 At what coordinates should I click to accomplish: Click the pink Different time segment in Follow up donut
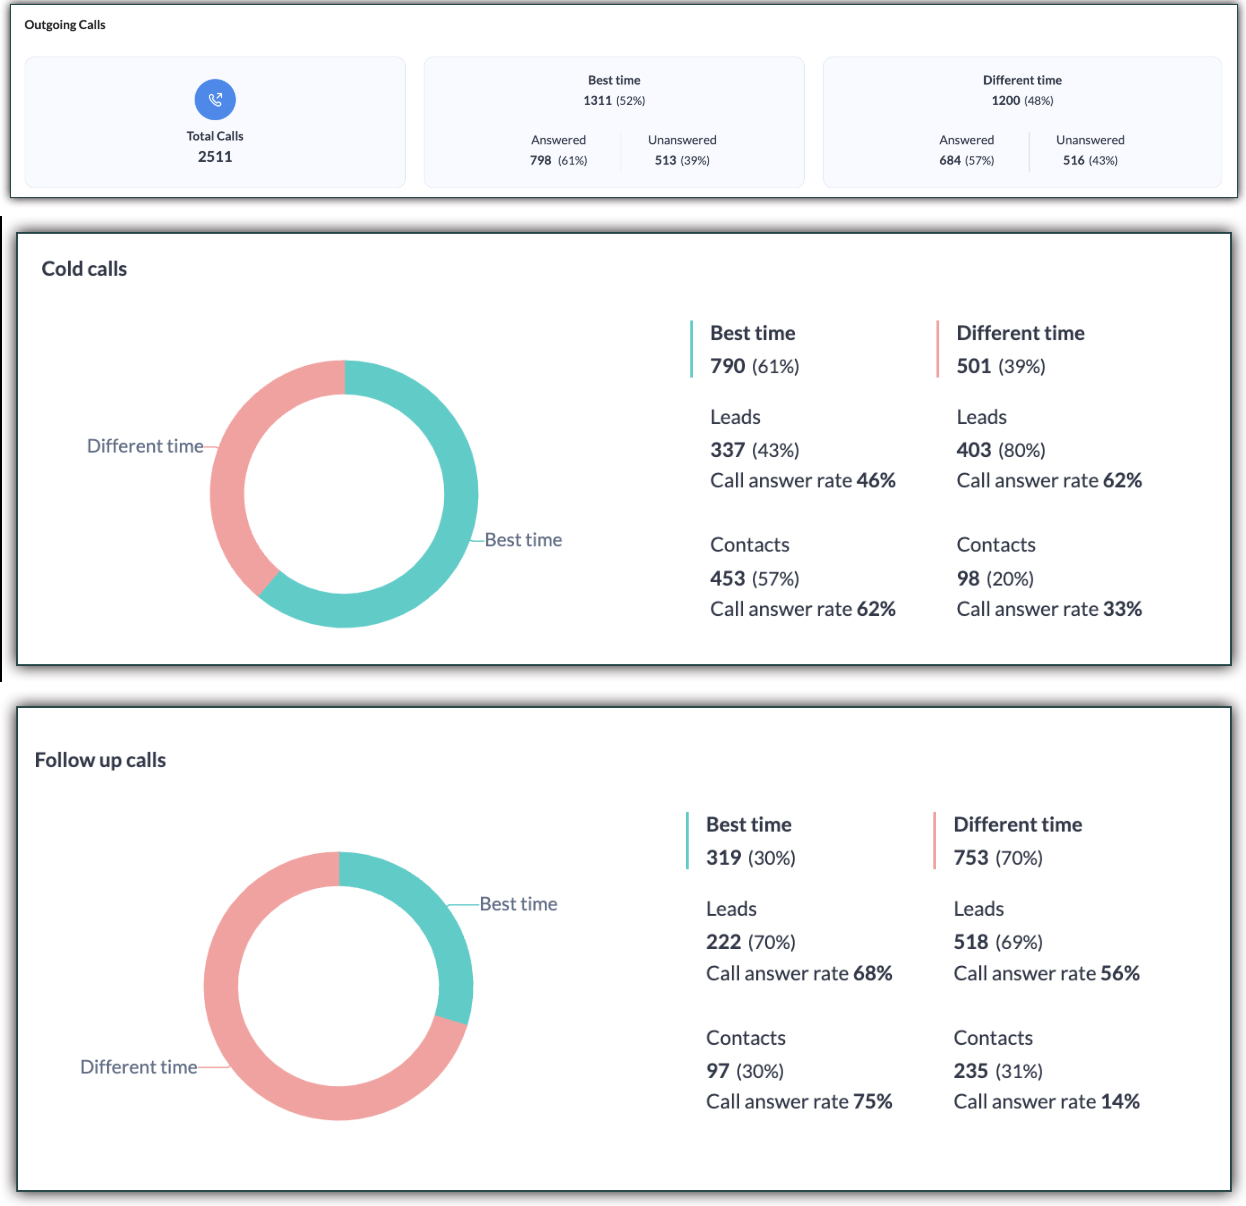click(250, 1060)
